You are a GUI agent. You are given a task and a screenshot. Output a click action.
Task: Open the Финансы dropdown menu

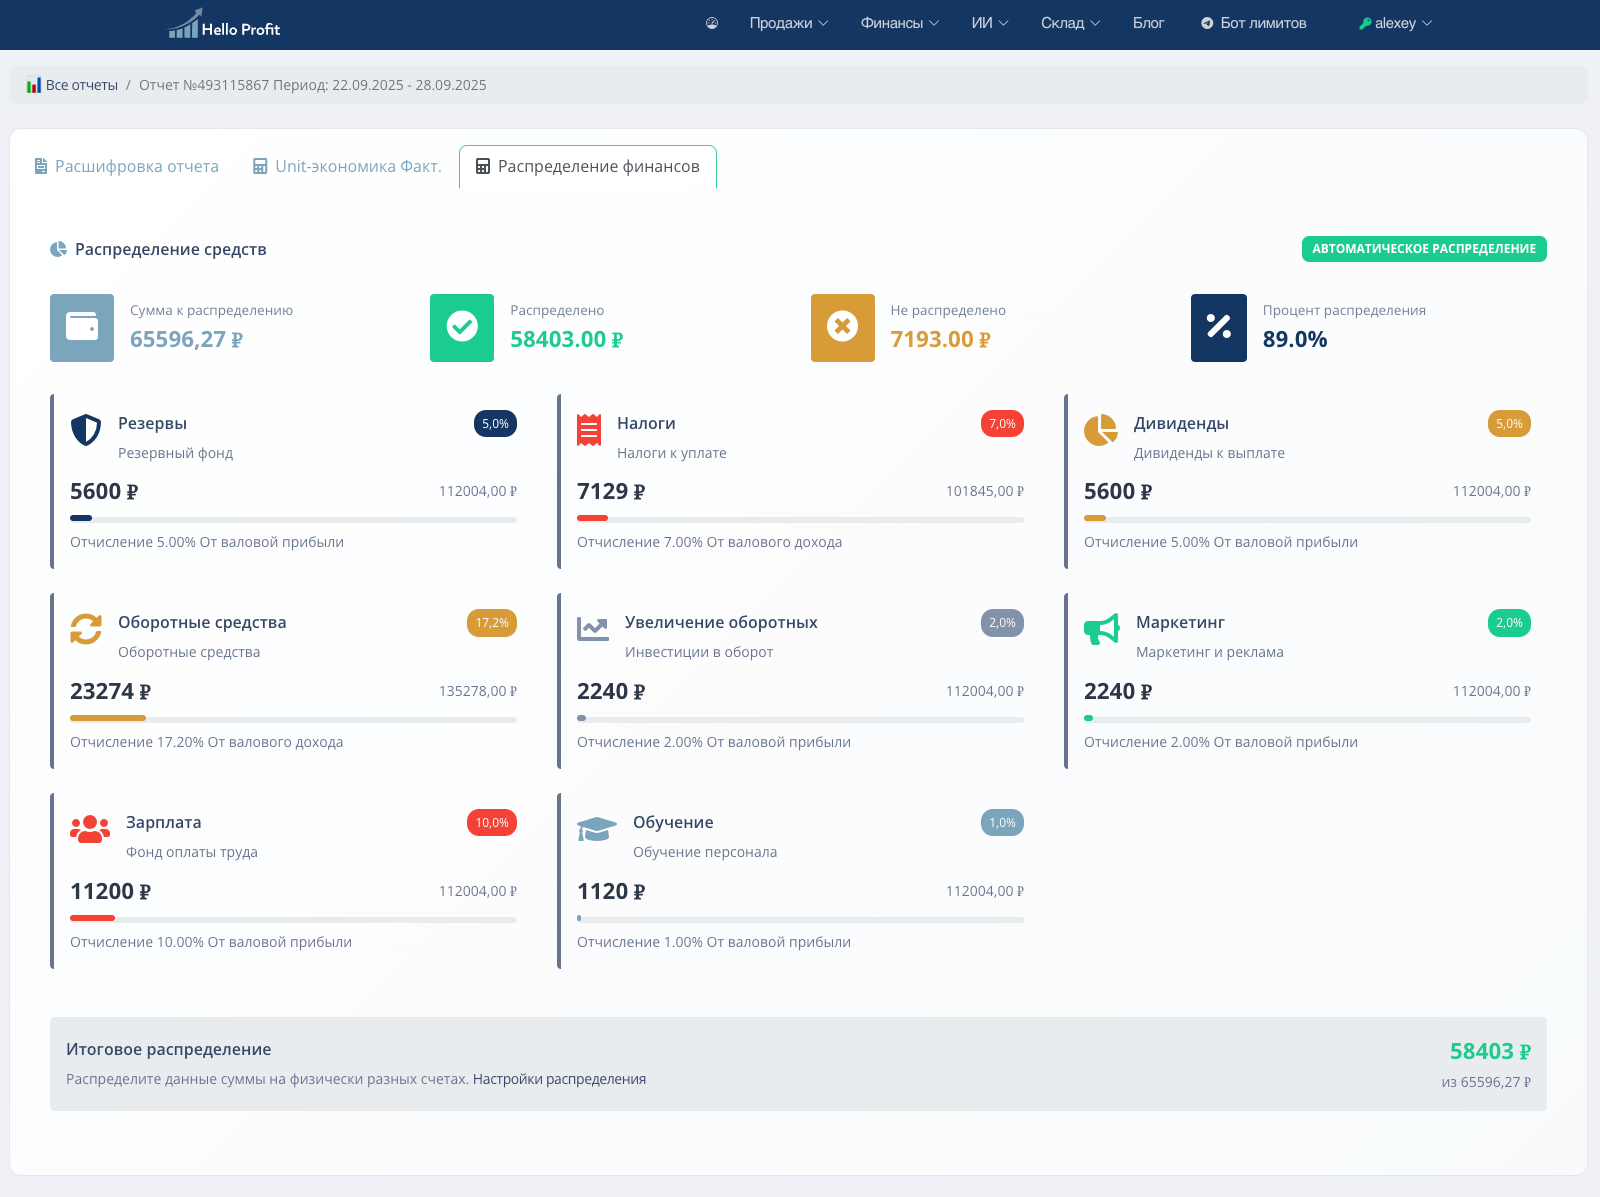click(x=899, y=23)
